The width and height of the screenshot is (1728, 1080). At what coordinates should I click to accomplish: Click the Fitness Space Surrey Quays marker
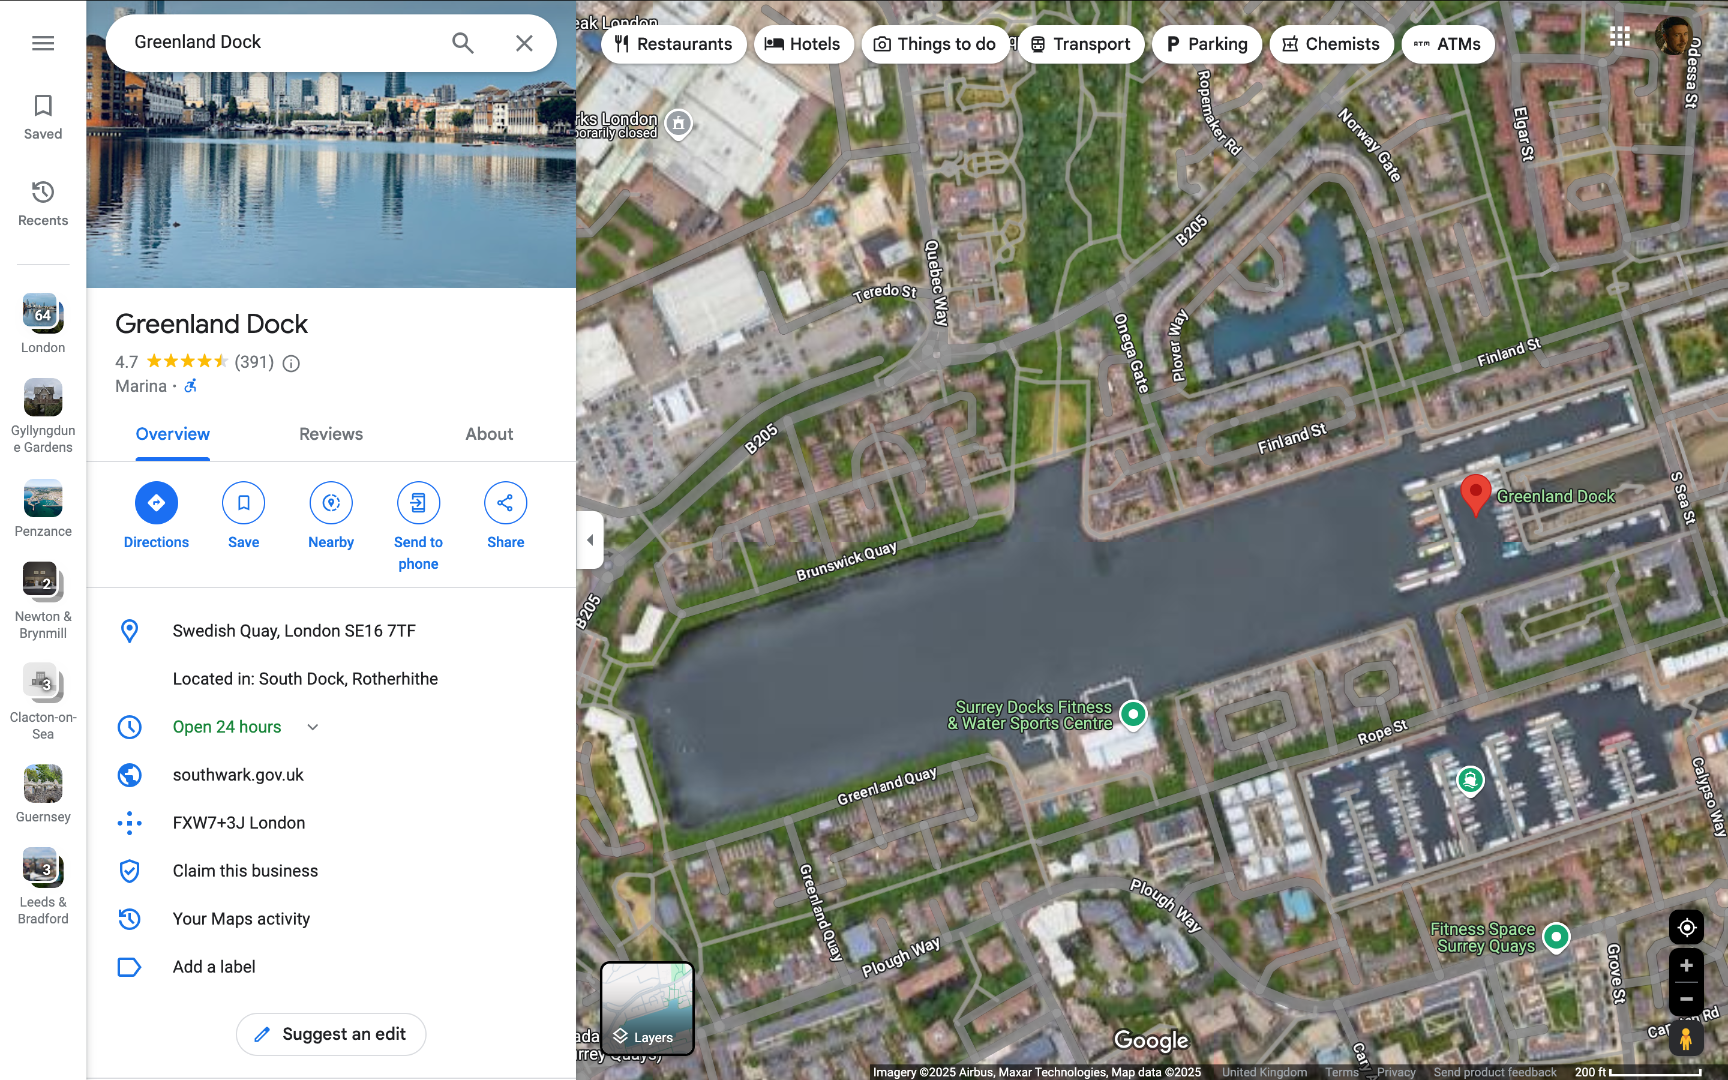[1556, 937]
